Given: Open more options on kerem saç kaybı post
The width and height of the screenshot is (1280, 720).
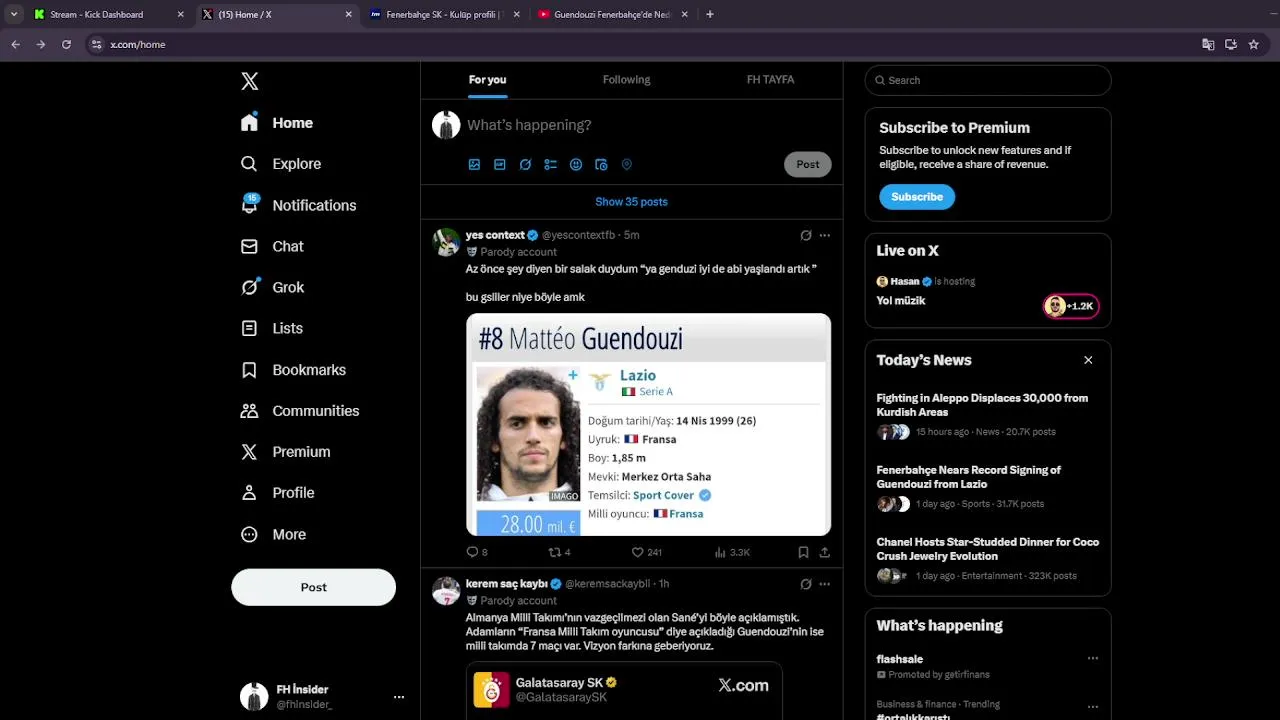Looking at the screenshot, I should [825, 584].
